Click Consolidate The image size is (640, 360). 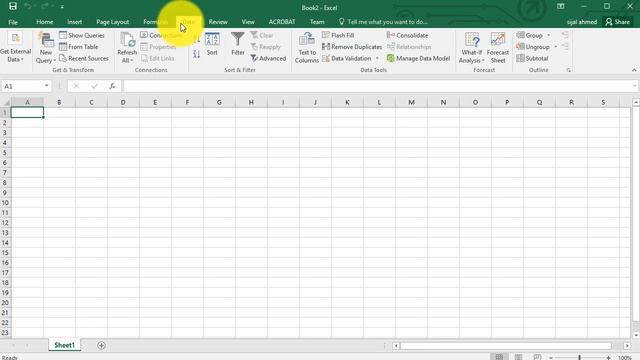[407, 35]
